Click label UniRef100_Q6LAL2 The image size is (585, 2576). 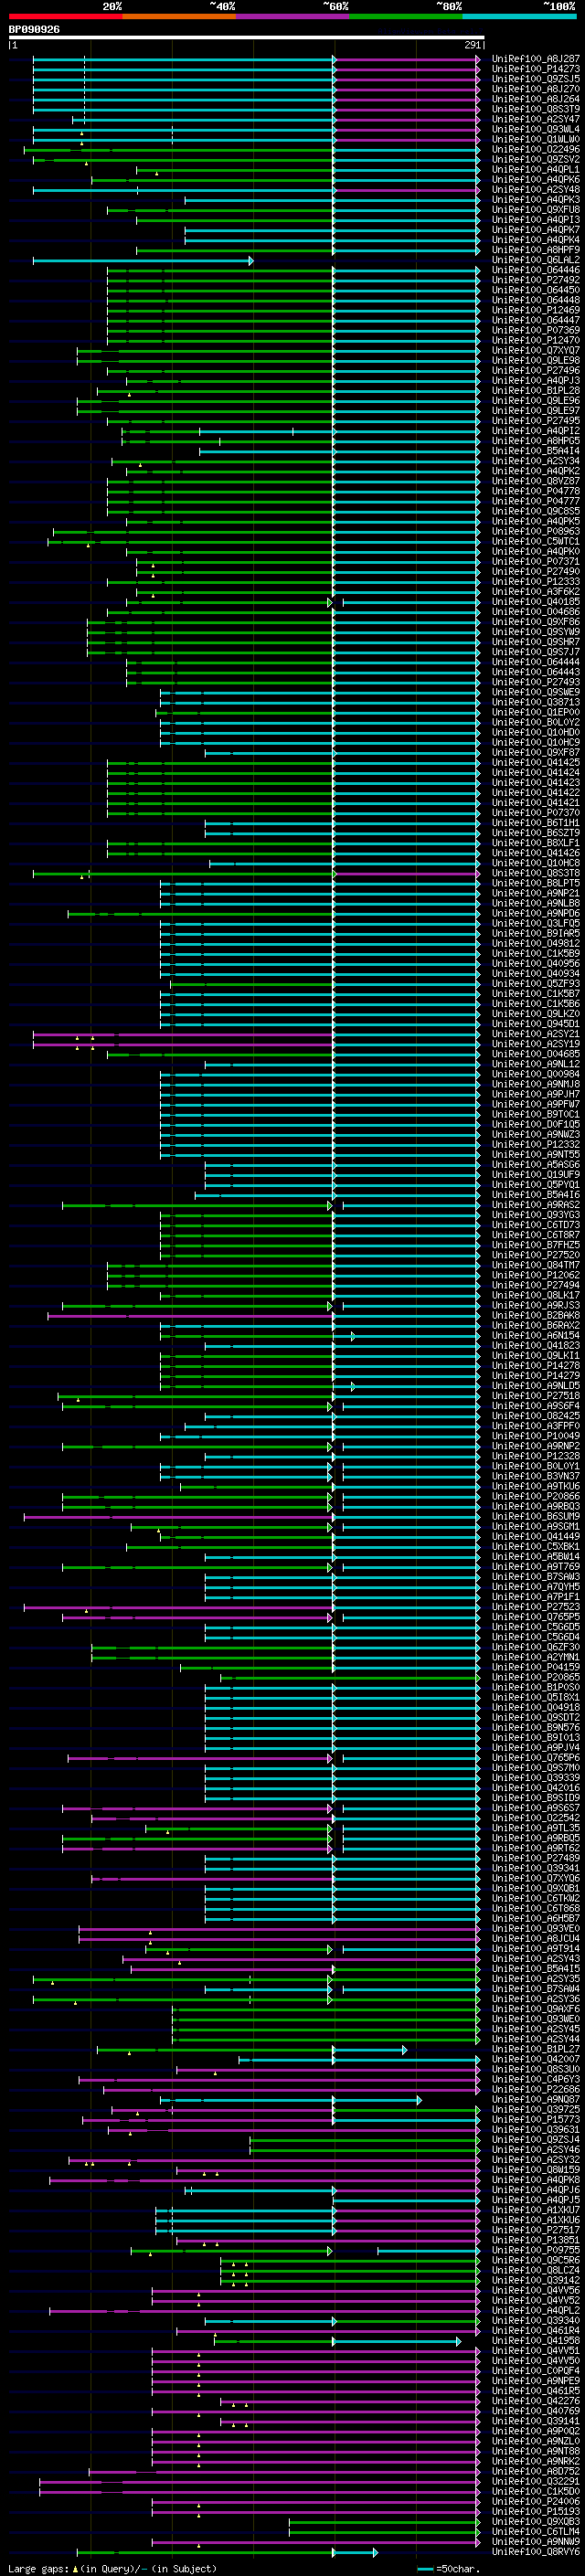coord(536,260)
